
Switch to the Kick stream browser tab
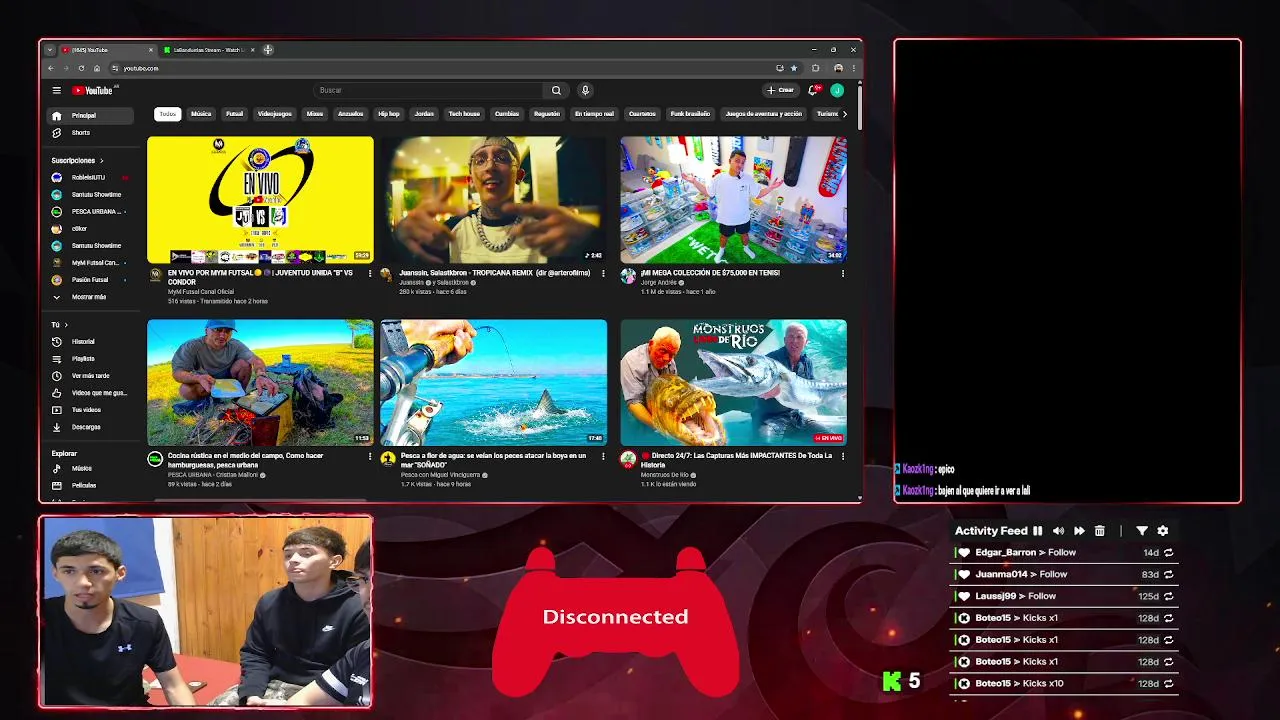[x=208, y=50]
